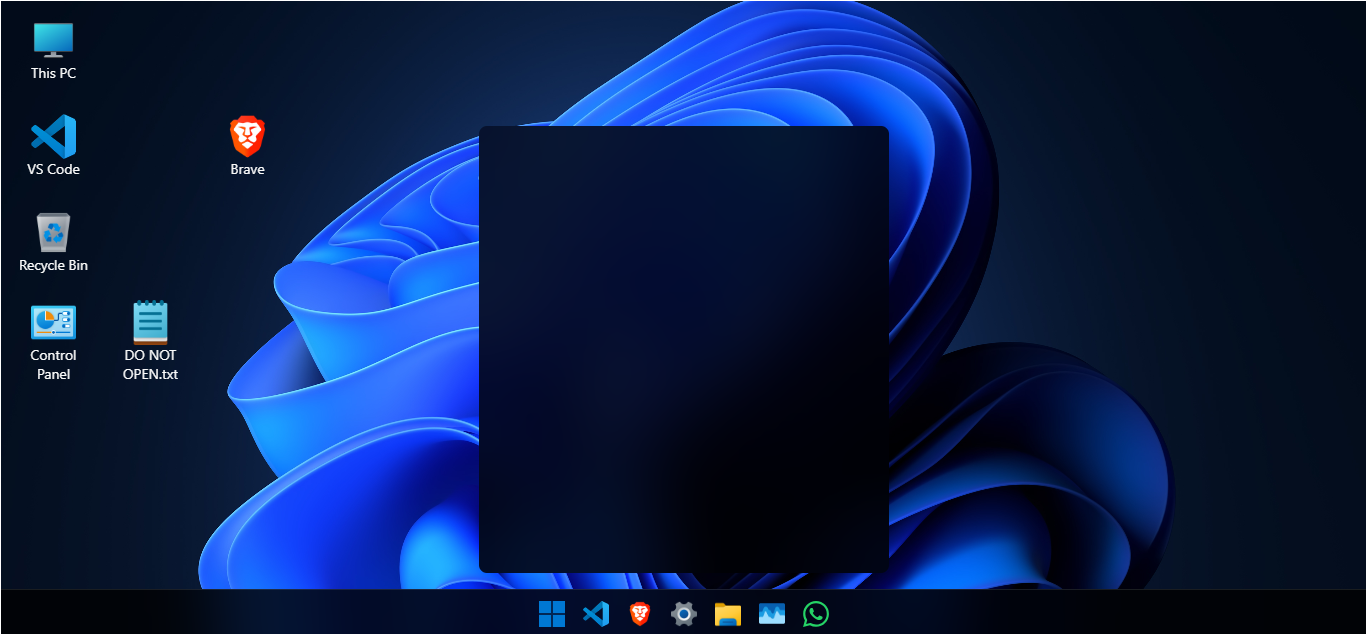The width and height of the screenshot is (1367, 635).
Task: Open File Explorer from the taskbar
Action: (x=727, y=613)
